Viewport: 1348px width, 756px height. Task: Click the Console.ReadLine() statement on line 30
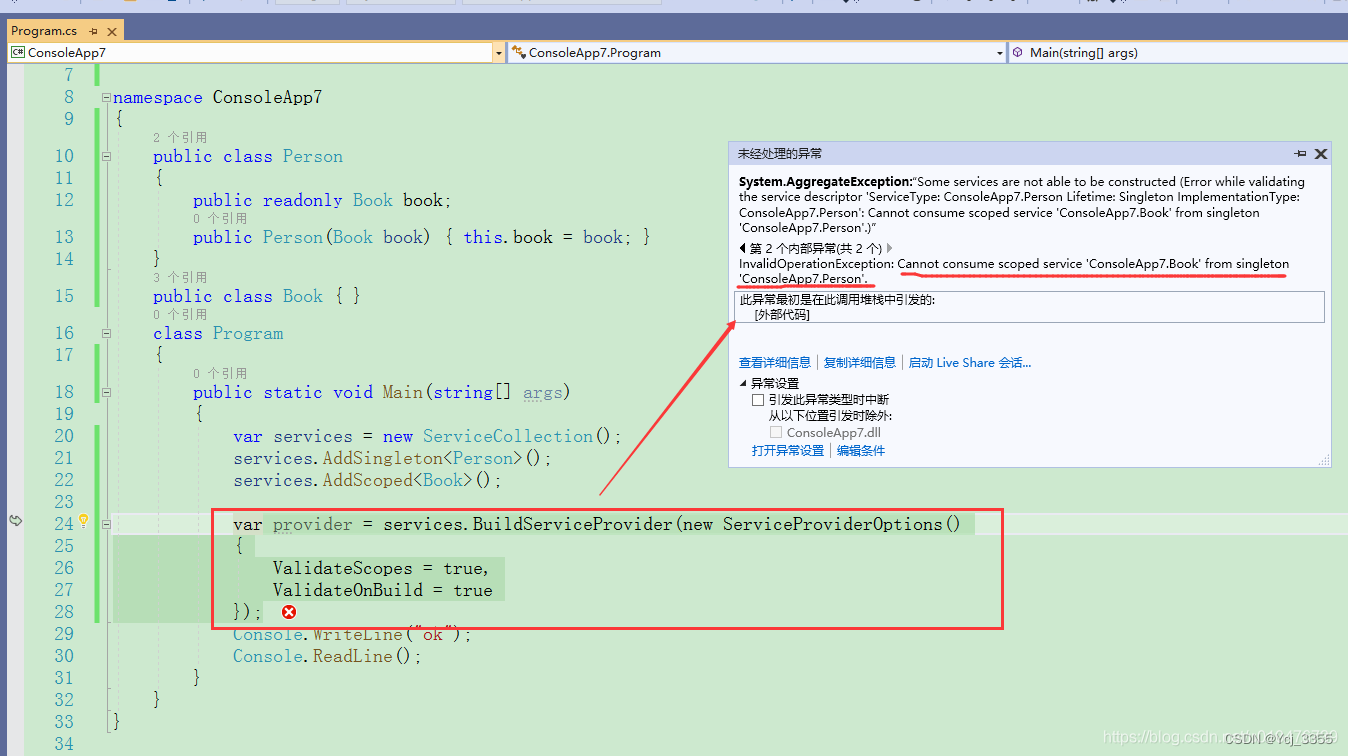click(x=327, y=656)
